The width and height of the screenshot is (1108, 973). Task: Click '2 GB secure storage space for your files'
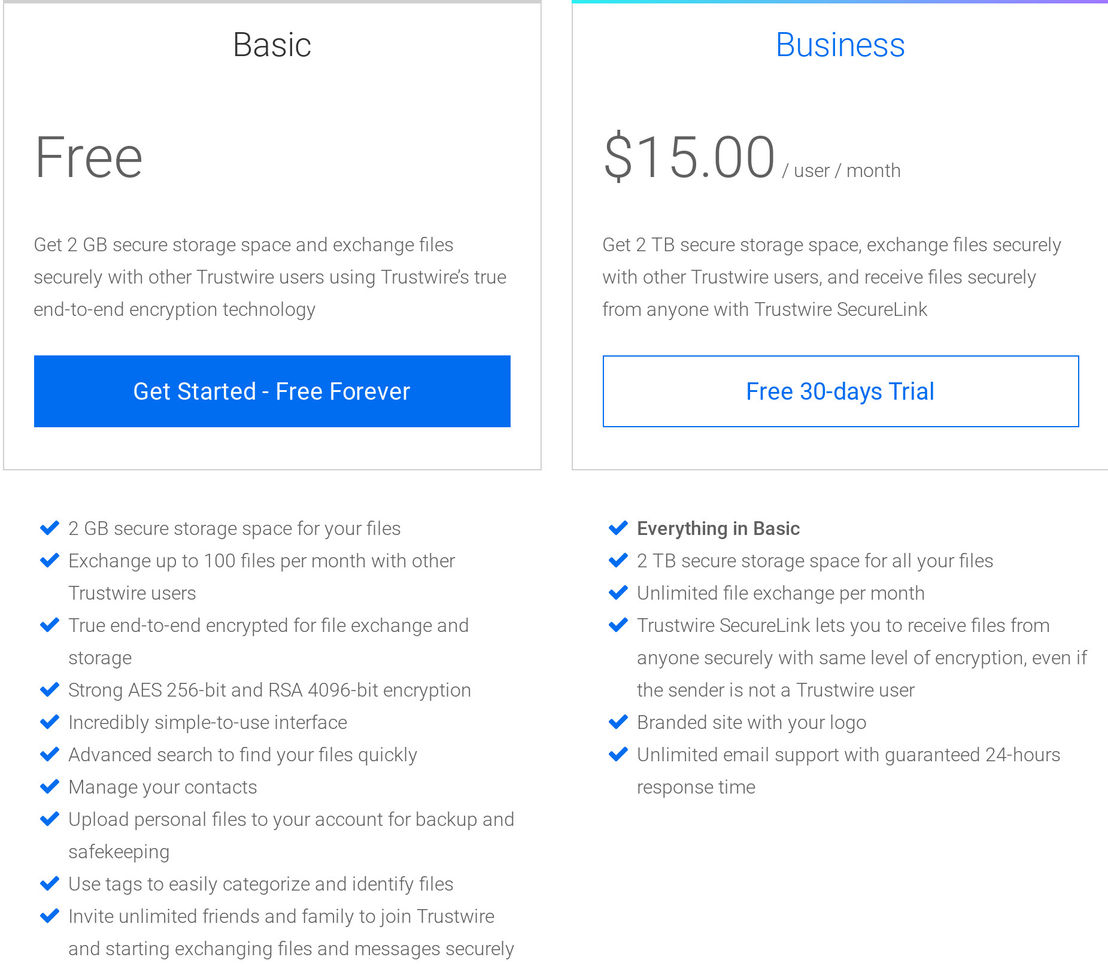[235, 529]
